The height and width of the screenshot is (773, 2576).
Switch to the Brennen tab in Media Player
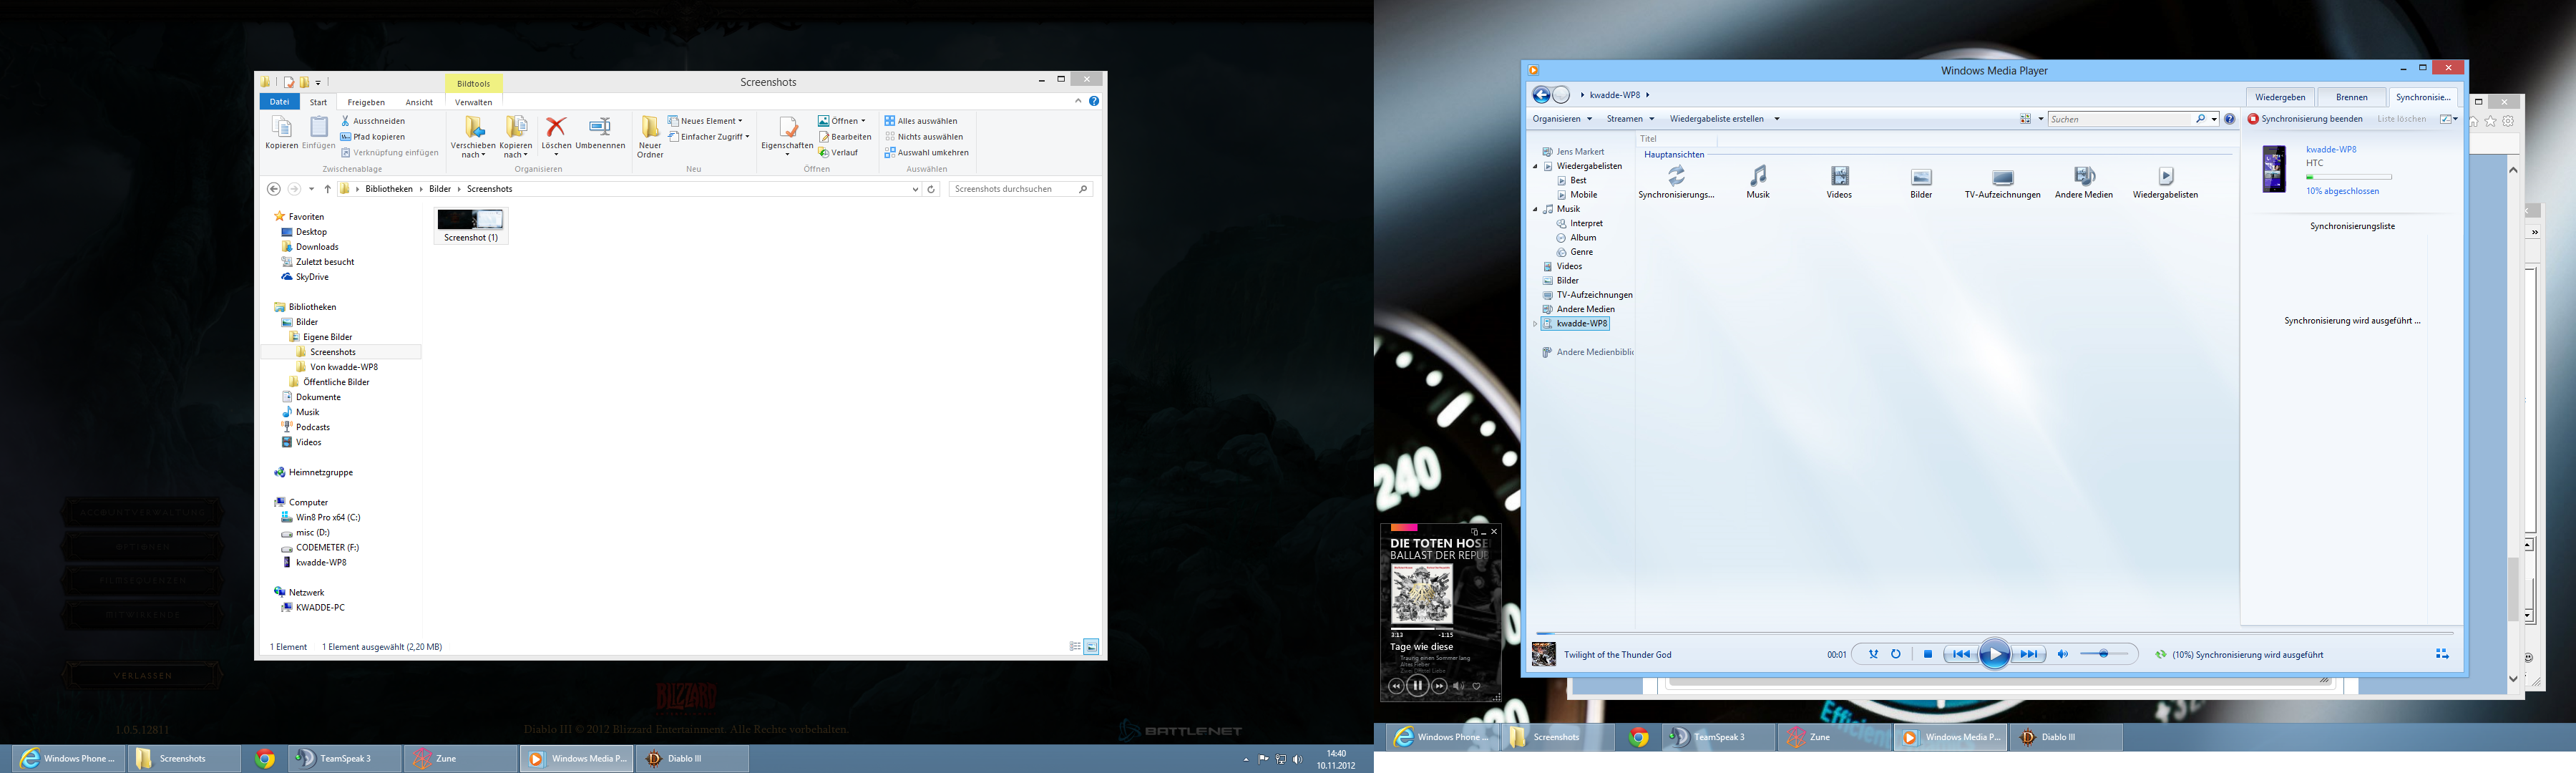(x=2351, y=97)
